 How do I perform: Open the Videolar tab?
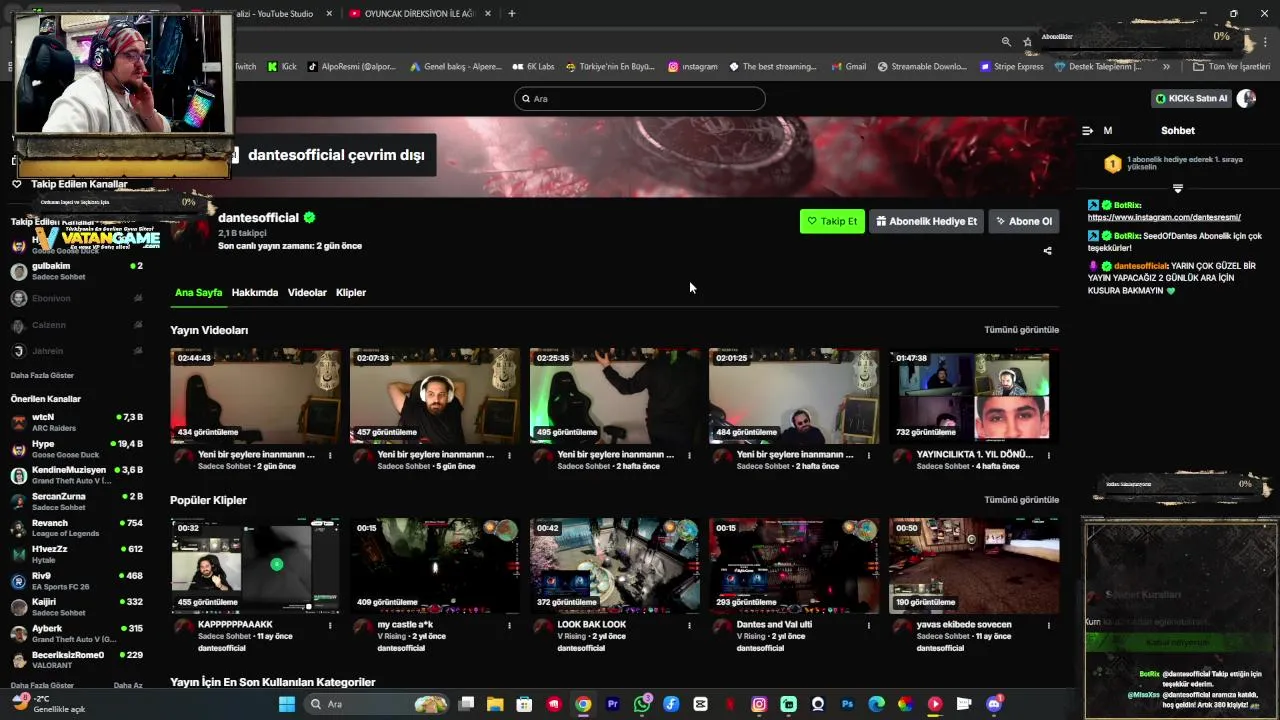[x=307, y=292]
